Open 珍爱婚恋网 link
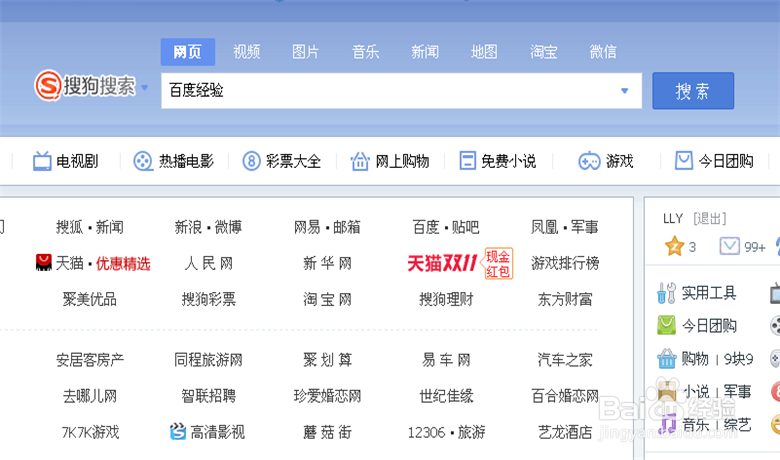 click(x=327, y=396)
